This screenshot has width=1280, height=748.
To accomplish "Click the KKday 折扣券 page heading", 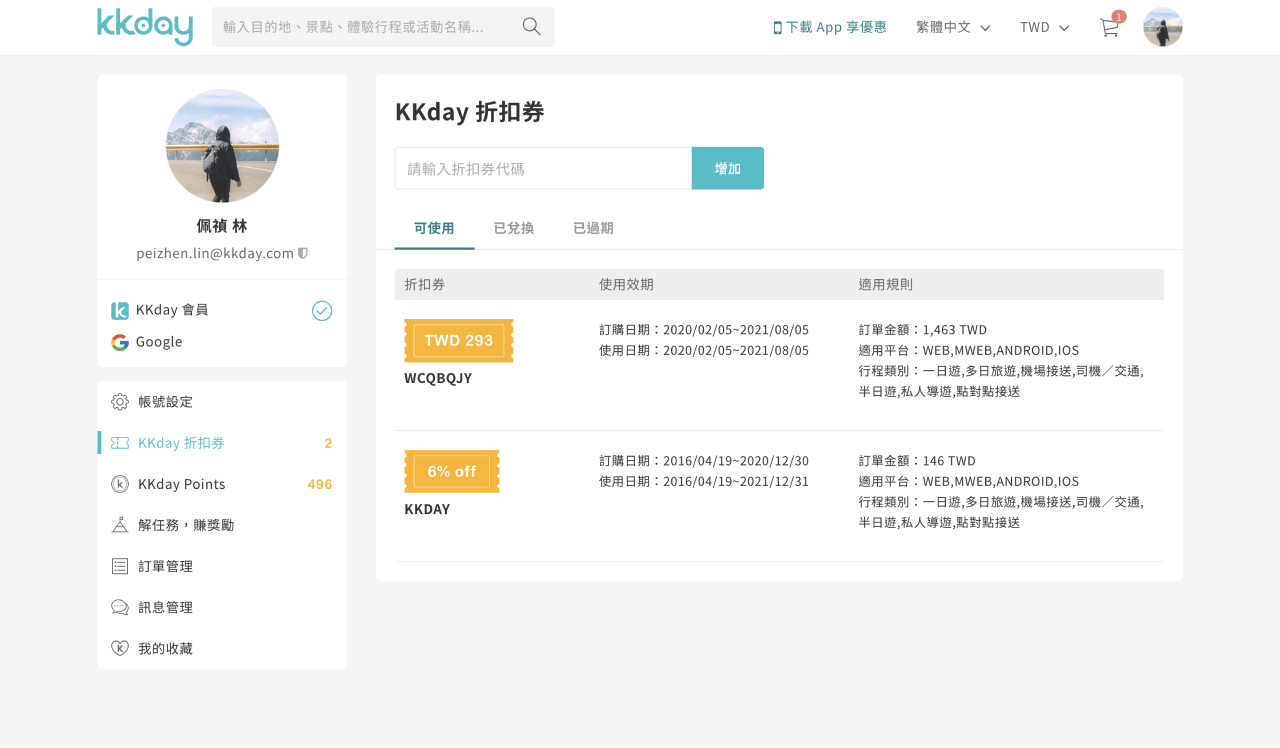I will coord(470,111).
